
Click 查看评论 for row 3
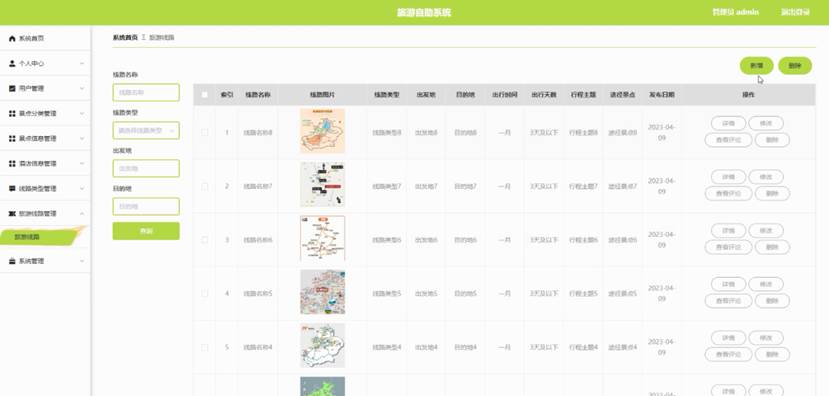coord(729,247)
